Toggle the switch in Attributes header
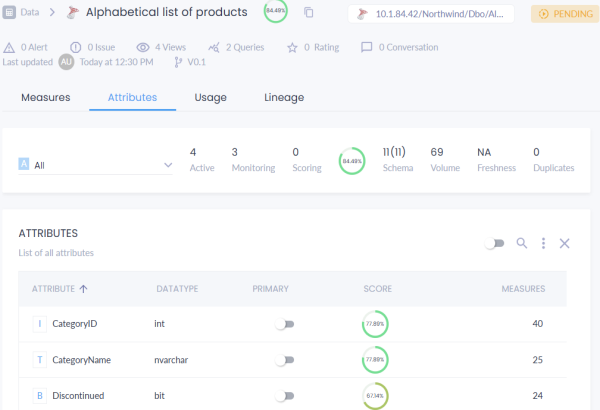 coord(494,243)
